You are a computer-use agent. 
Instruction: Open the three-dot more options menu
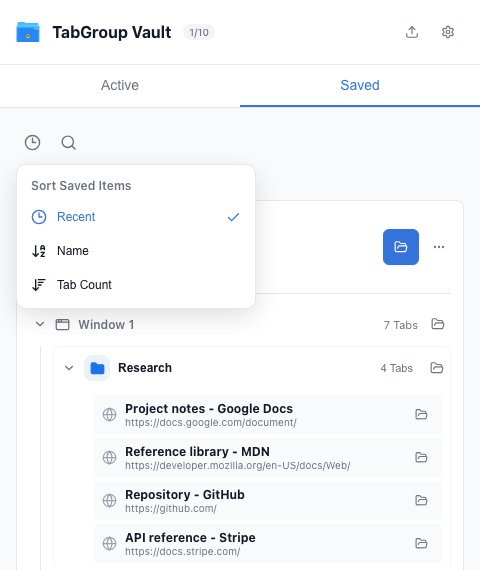(439, 247)
